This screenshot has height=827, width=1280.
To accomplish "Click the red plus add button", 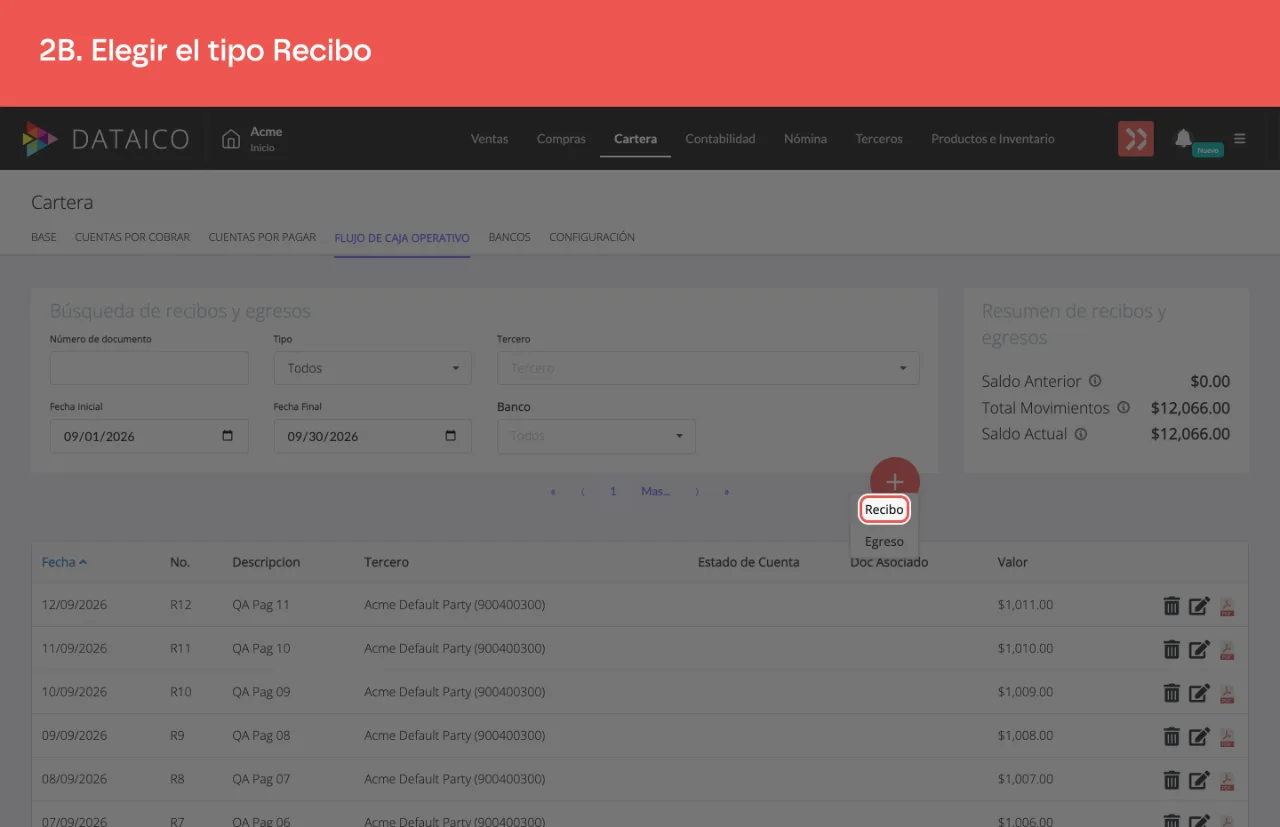I will [x=895, y=481].
